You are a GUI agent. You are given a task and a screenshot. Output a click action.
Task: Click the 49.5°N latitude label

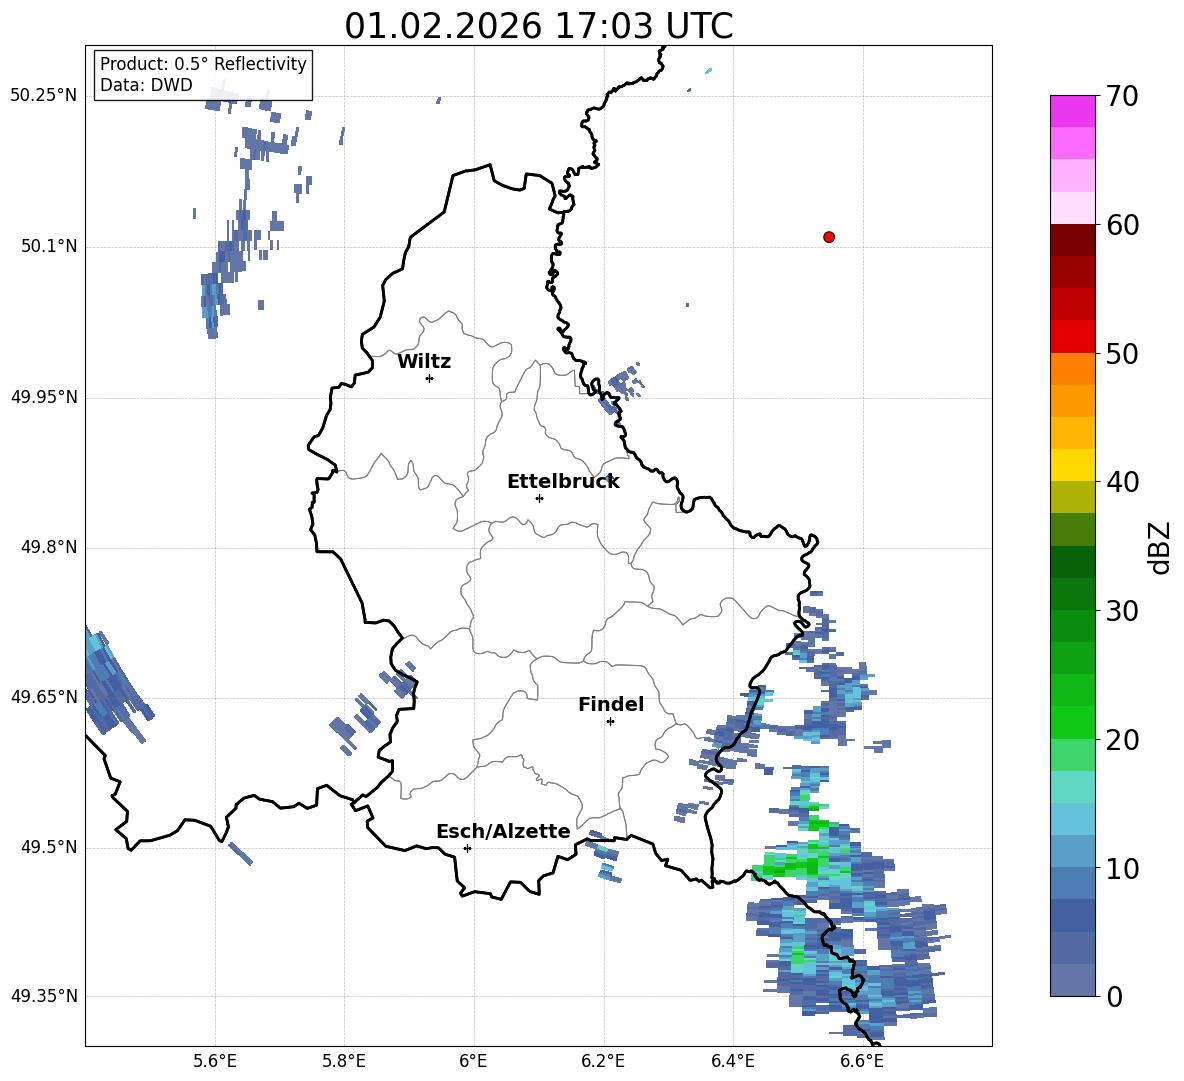(49, 847)
